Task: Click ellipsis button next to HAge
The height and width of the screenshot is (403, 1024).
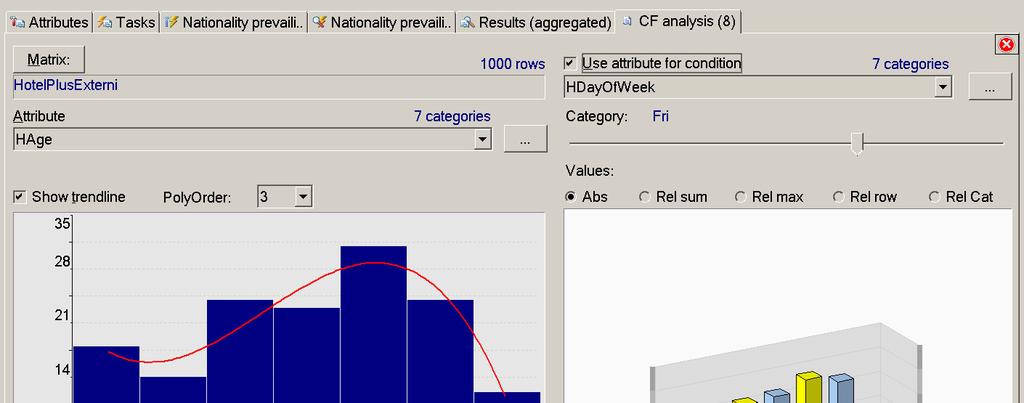Action: coord(526,139)
